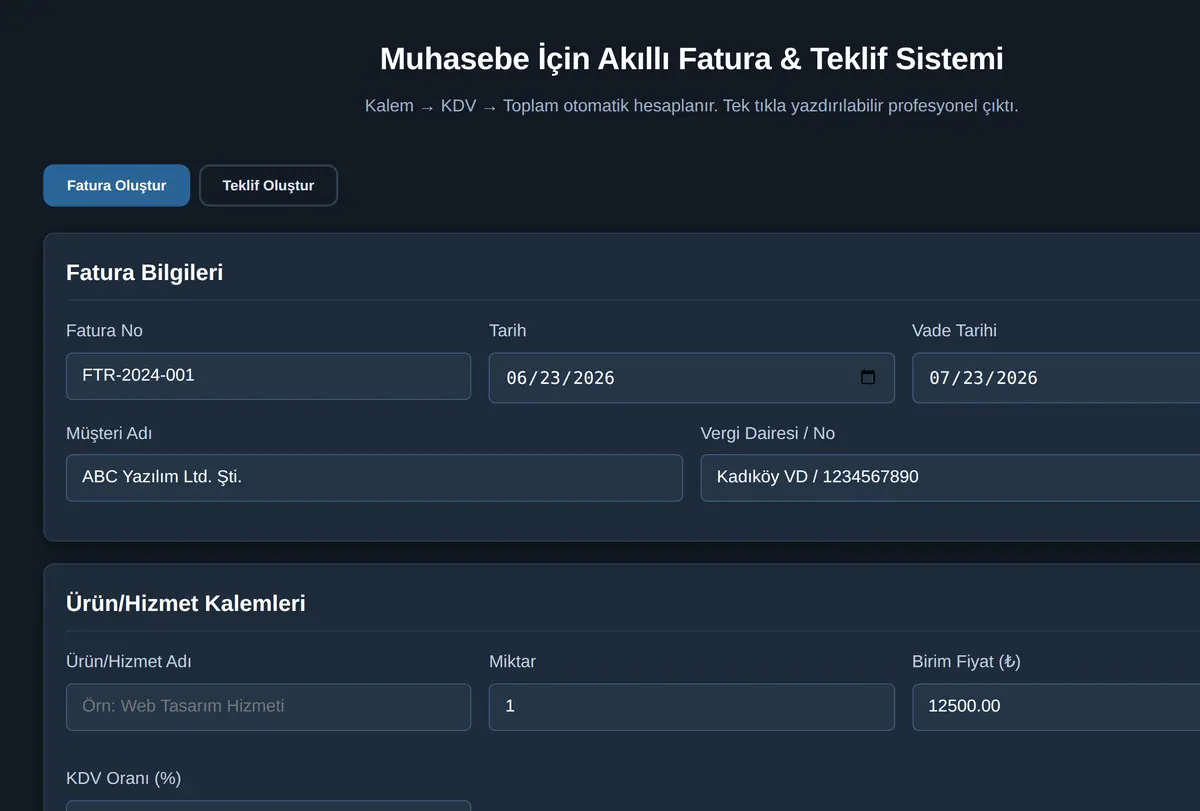The image size is (1200, 811).
Task: Select the Miktar quantity field
Action: coord(691,707)
